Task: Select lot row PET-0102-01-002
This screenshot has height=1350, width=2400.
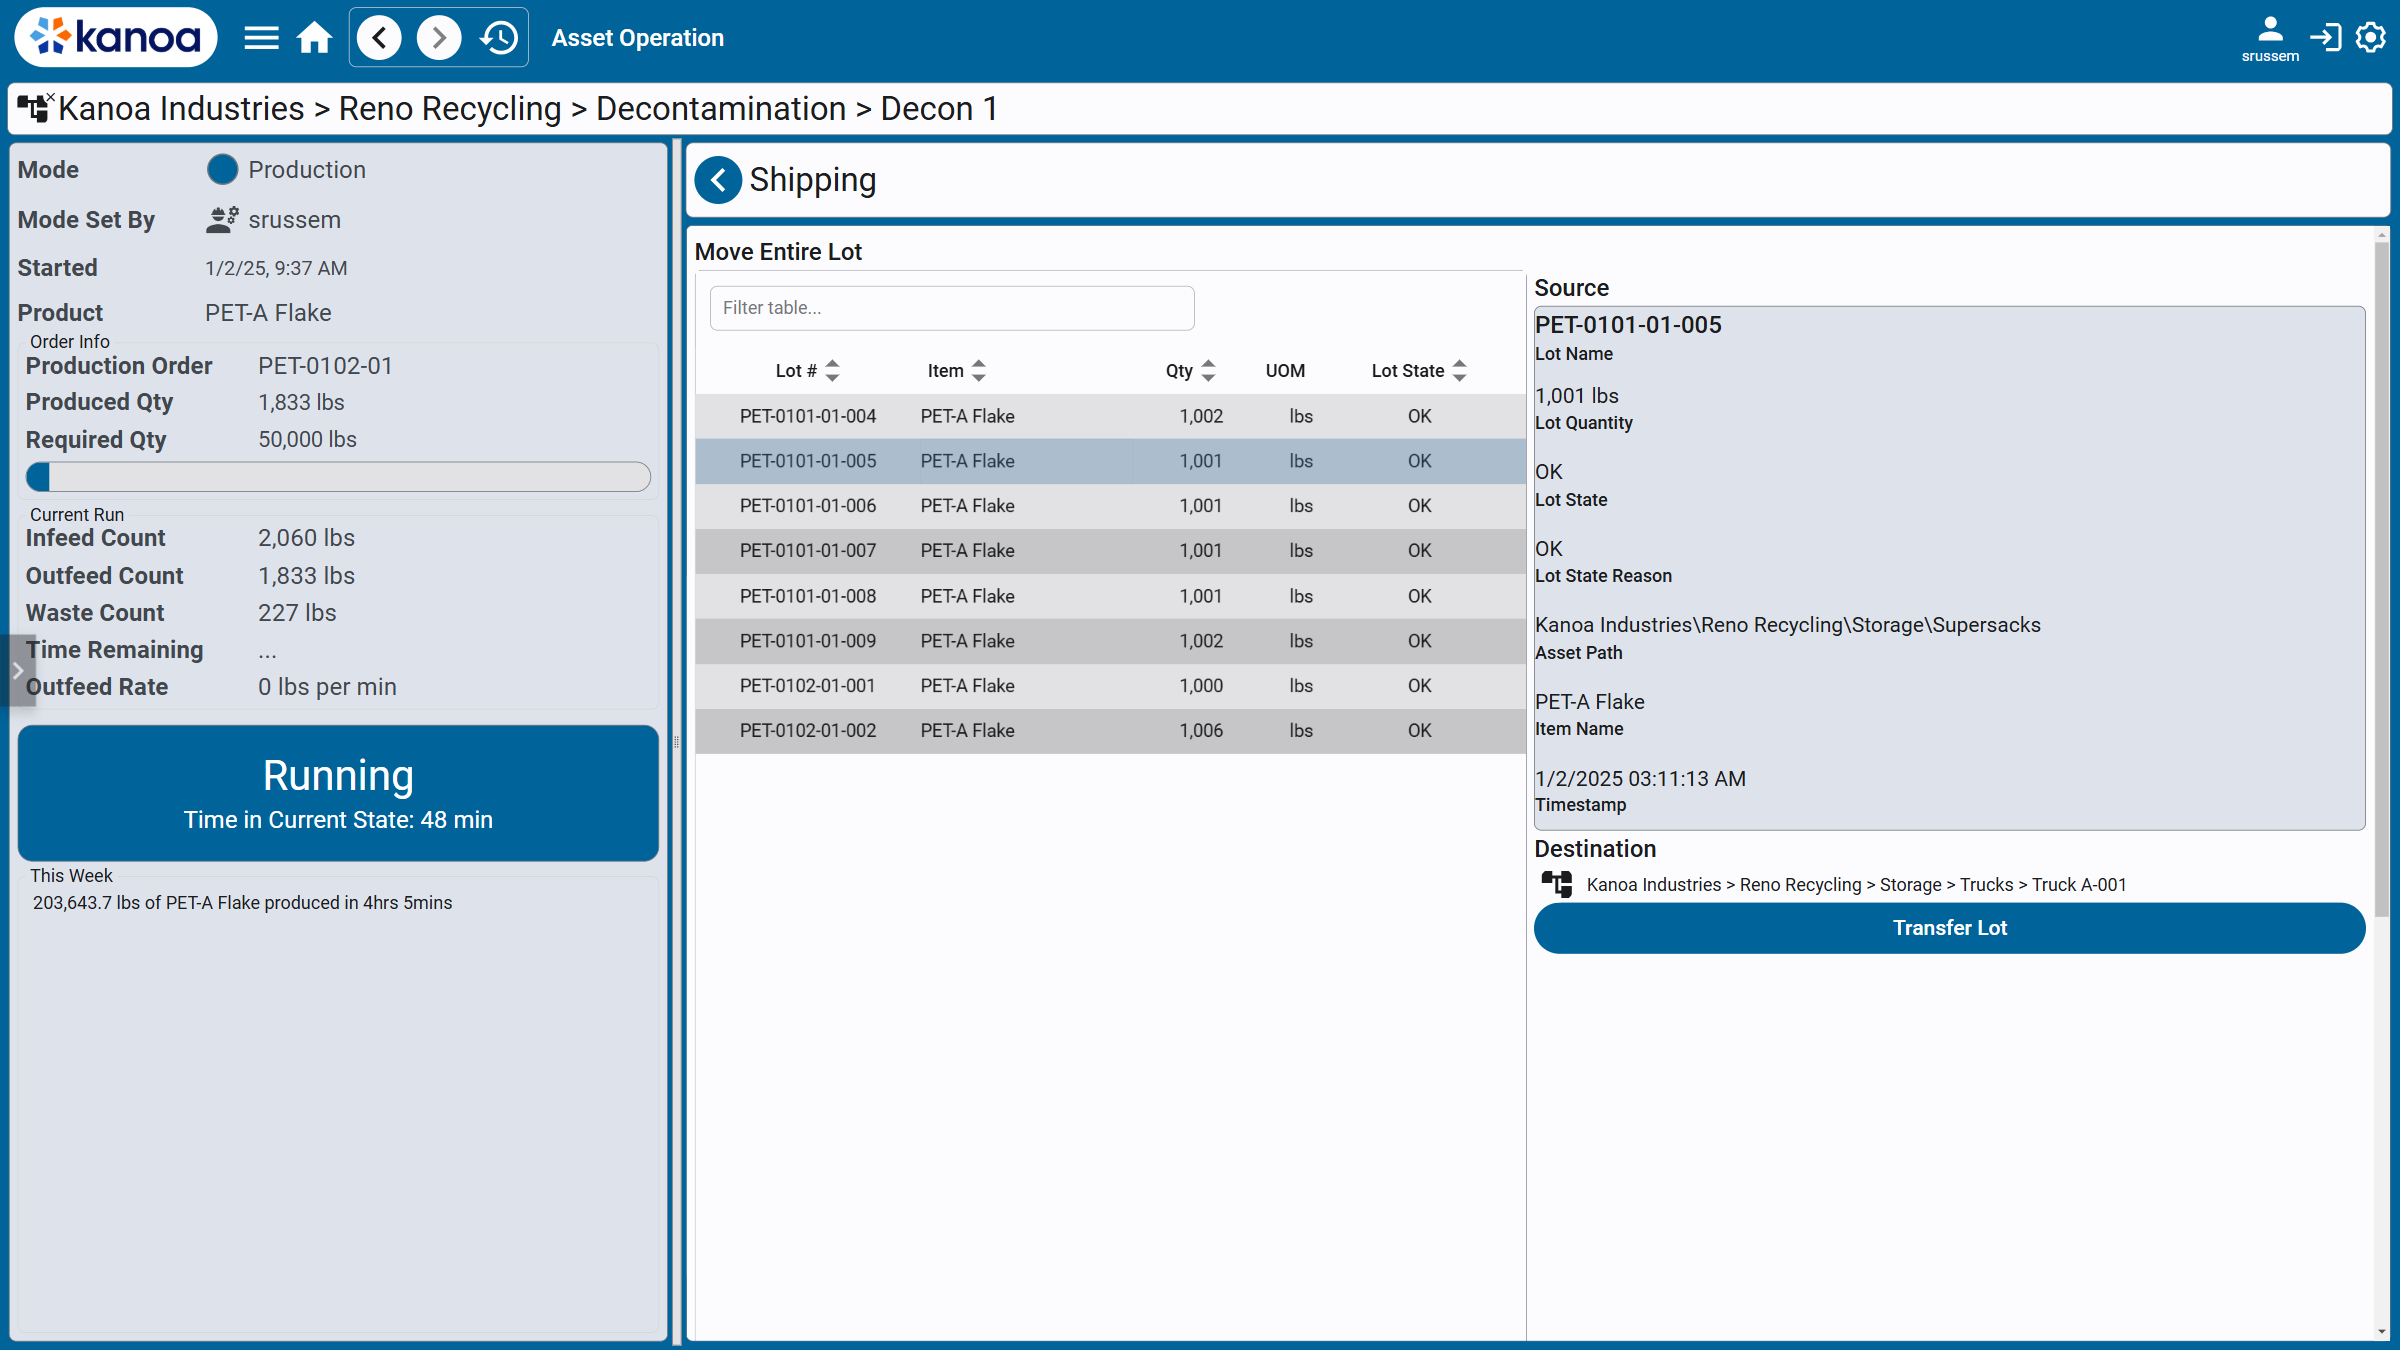Action: click(x=1110, y=731)
